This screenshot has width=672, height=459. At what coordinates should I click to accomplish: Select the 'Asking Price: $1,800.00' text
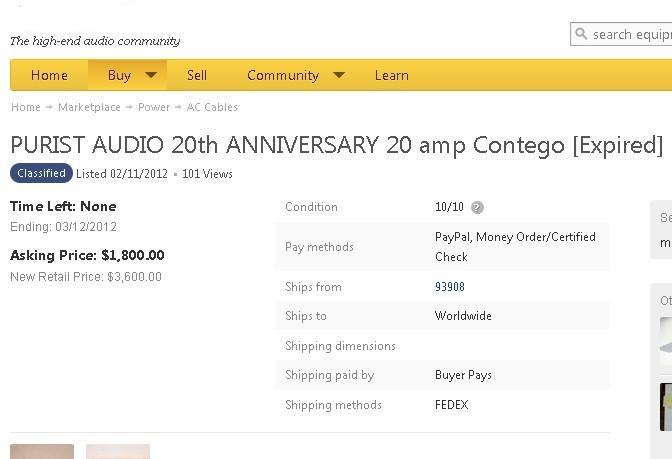(x=87, y=255)
